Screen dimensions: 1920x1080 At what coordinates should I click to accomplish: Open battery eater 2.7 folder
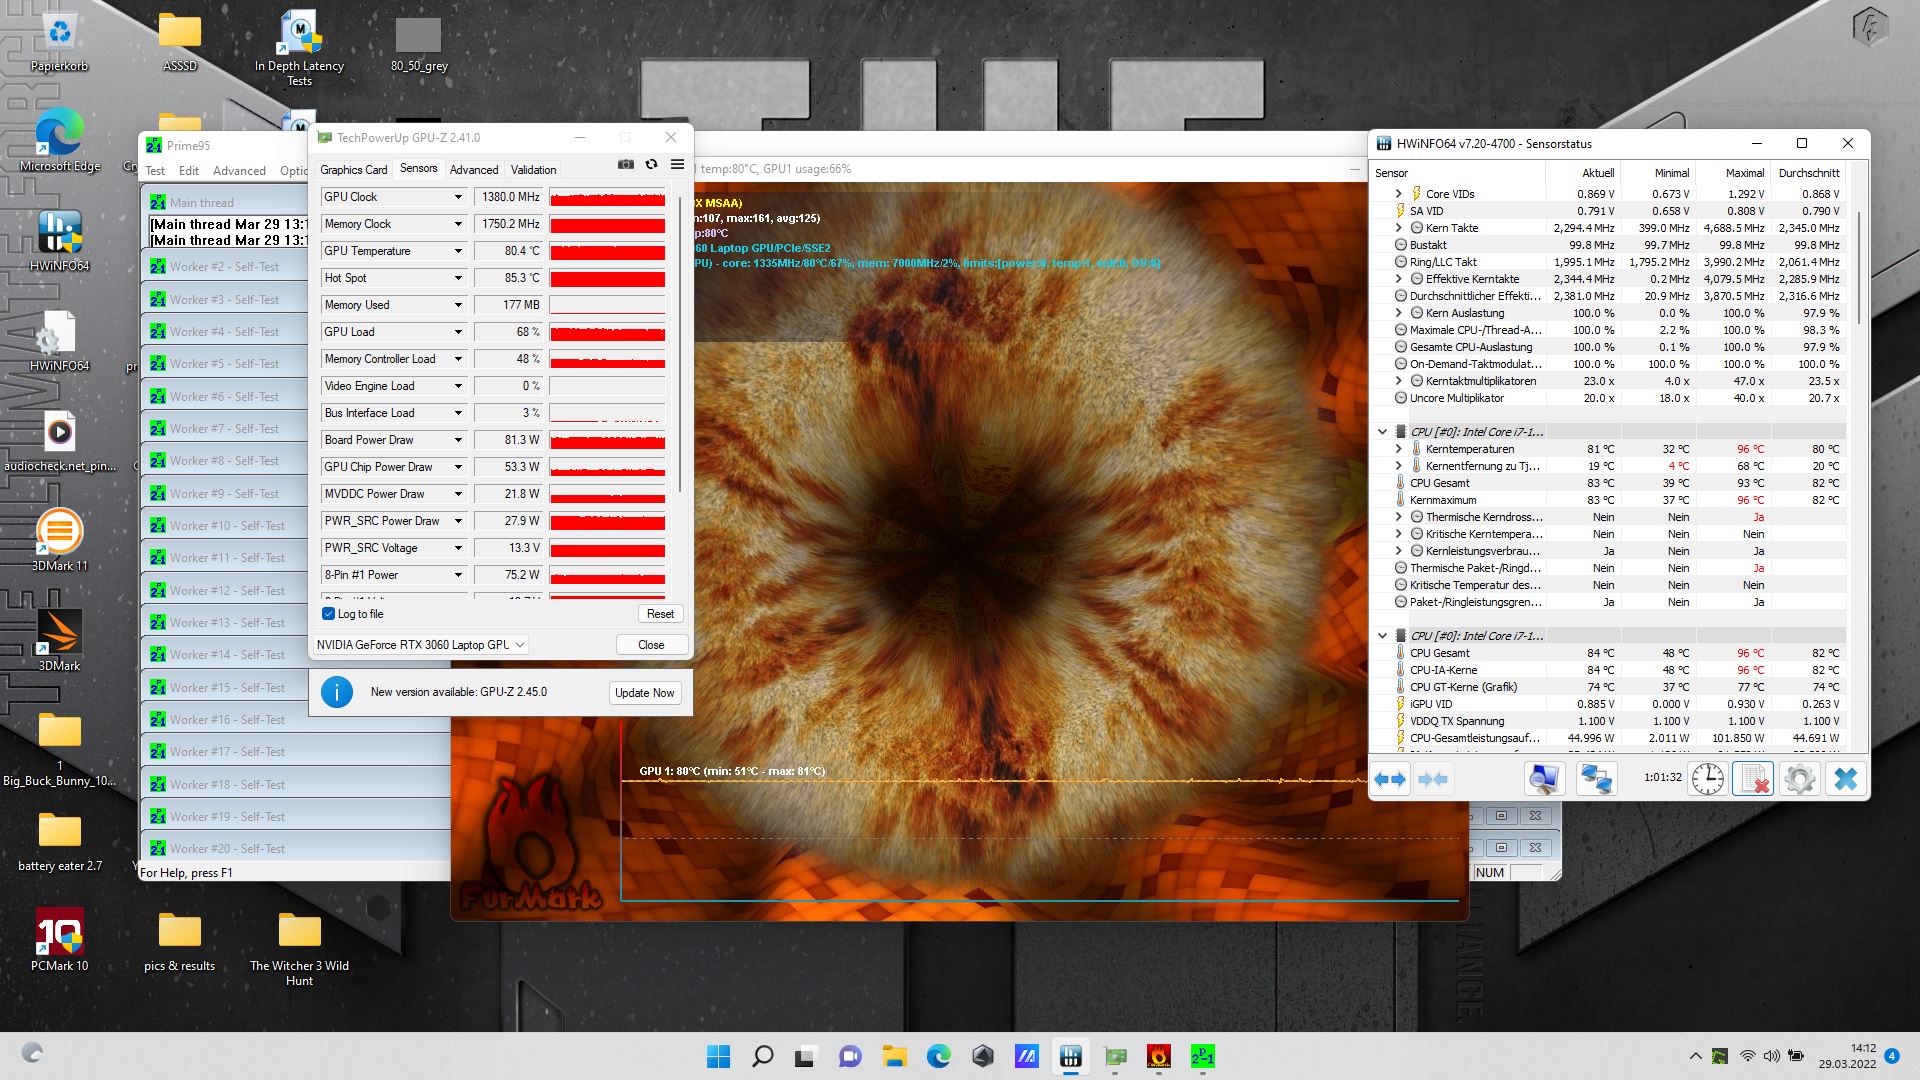click(x=60, y=840)
